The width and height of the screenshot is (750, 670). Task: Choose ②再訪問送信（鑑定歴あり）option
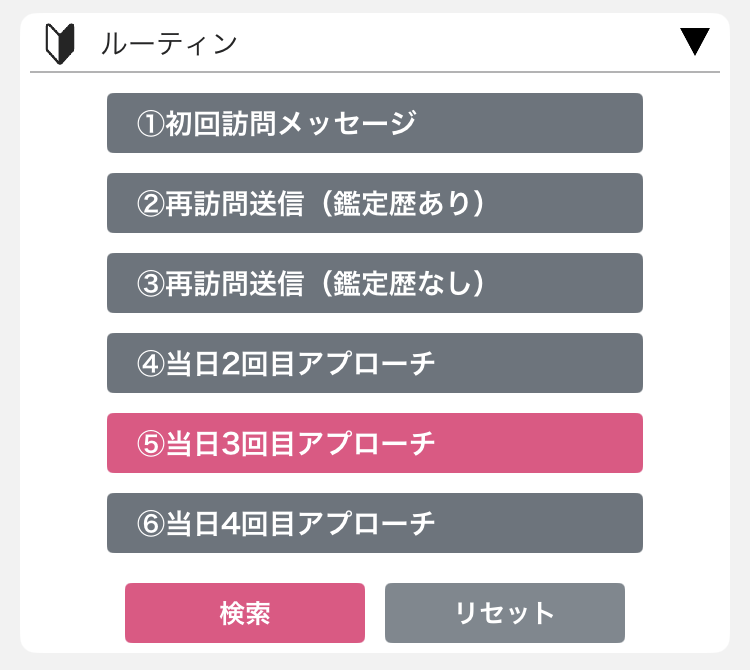375,203
